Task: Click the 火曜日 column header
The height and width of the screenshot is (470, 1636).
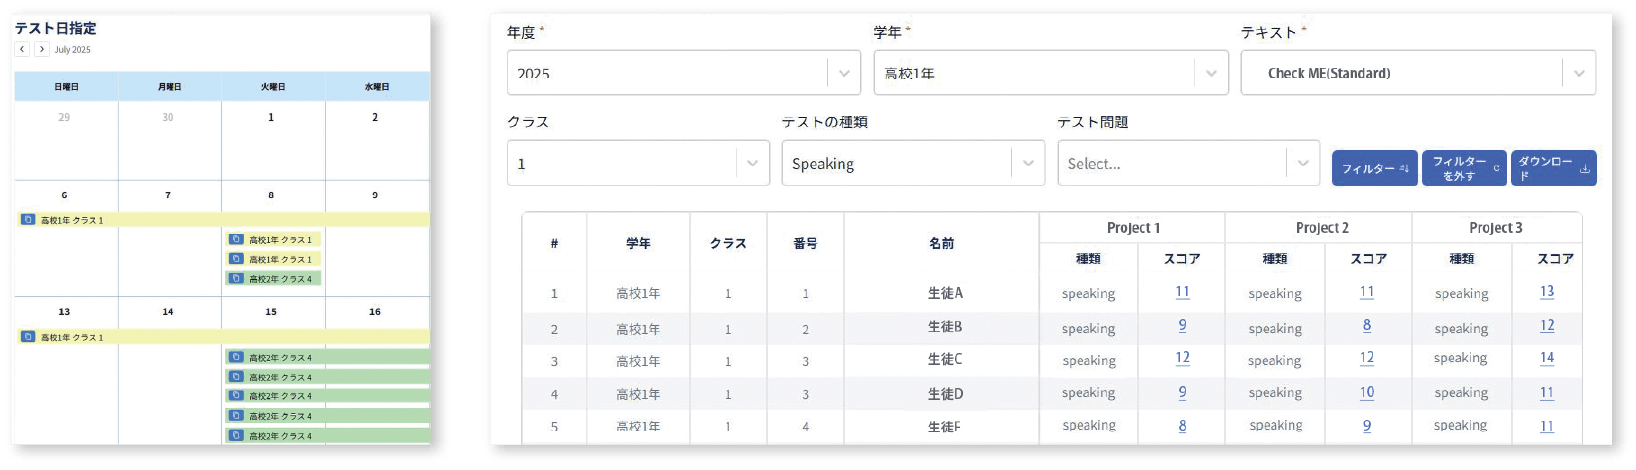Action: click(272, 87)
